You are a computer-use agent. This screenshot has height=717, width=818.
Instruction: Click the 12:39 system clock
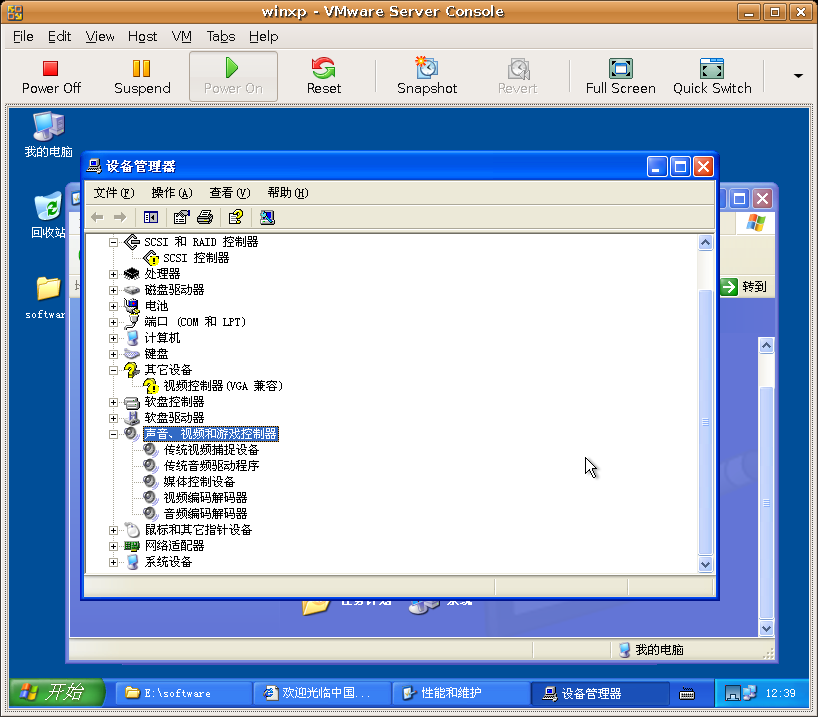coord(780,693)
